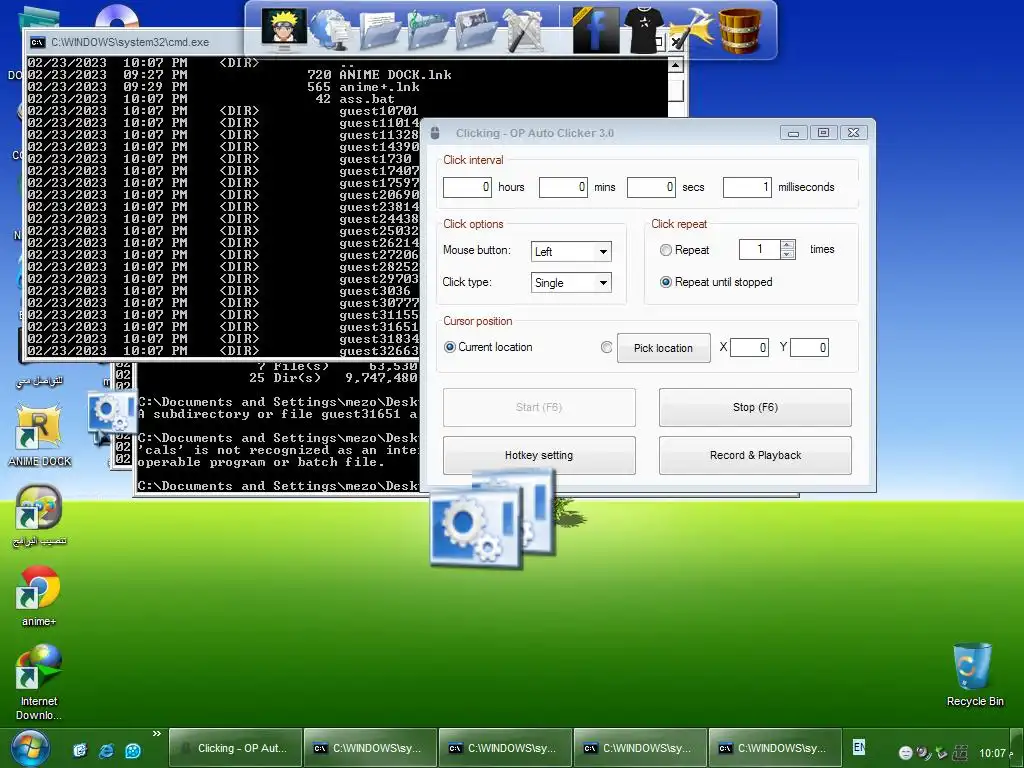1024x768 pixels.
Task: Click the Stop (F6) button
Action: pyautogui.click(x=755, y=408)
